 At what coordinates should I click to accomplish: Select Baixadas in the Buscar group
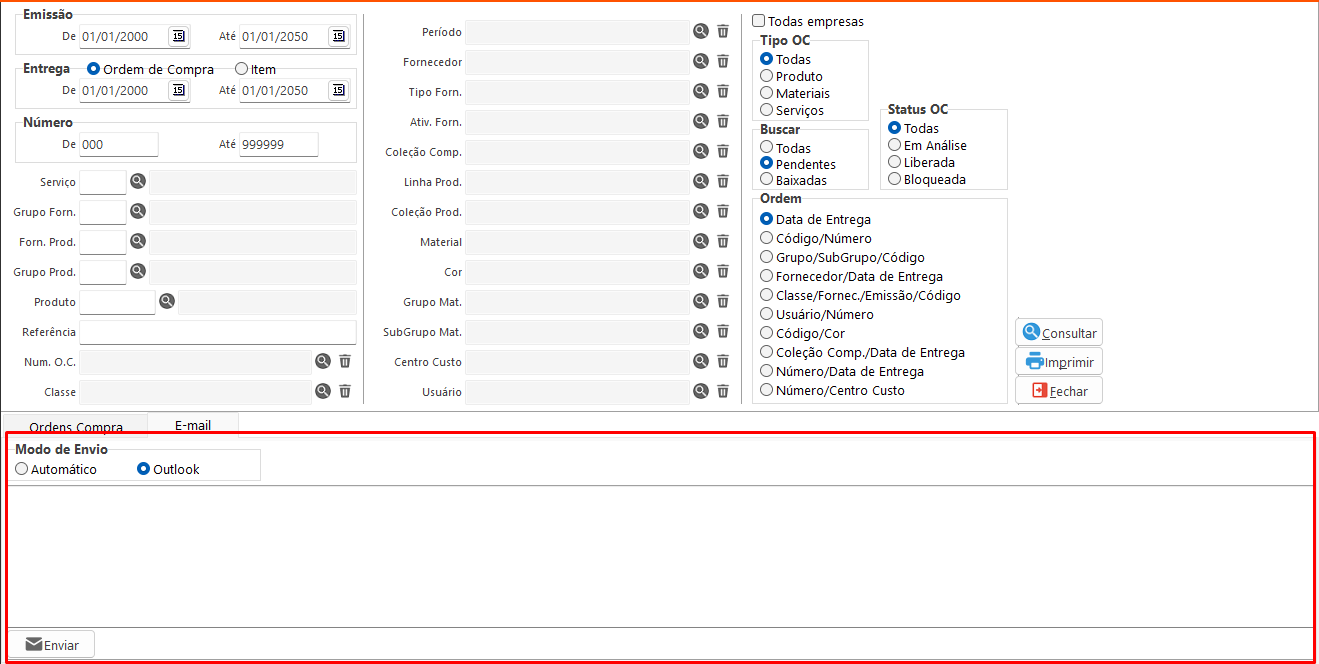[767, 180]
